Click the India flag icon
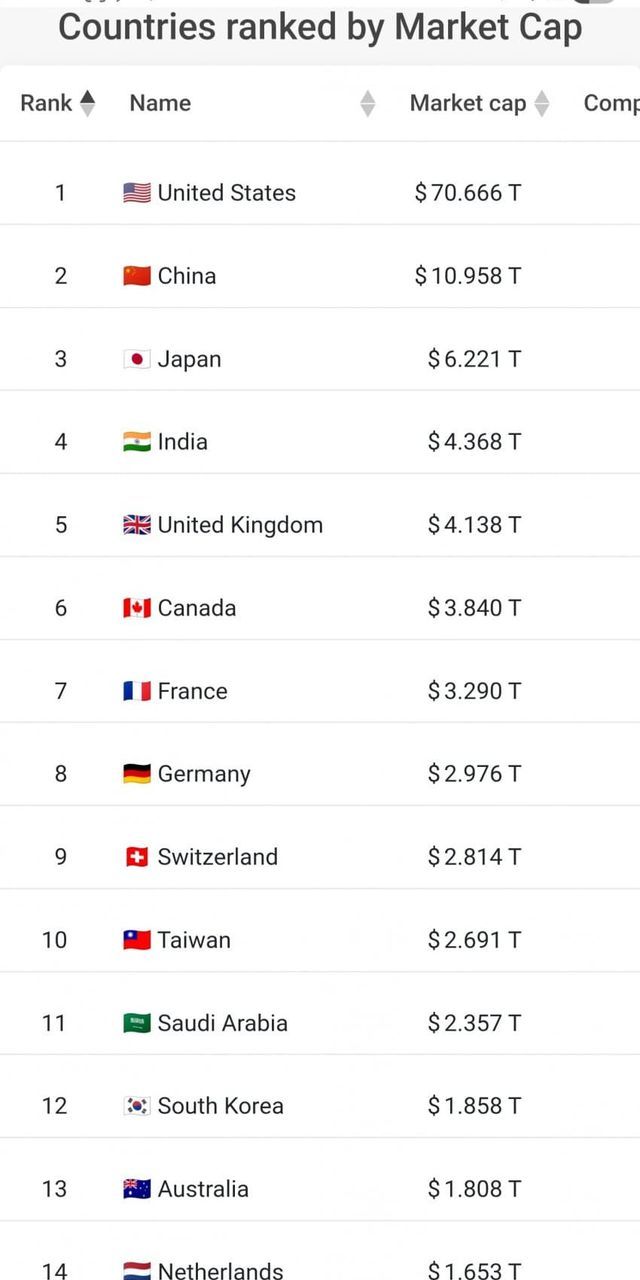 137,442
